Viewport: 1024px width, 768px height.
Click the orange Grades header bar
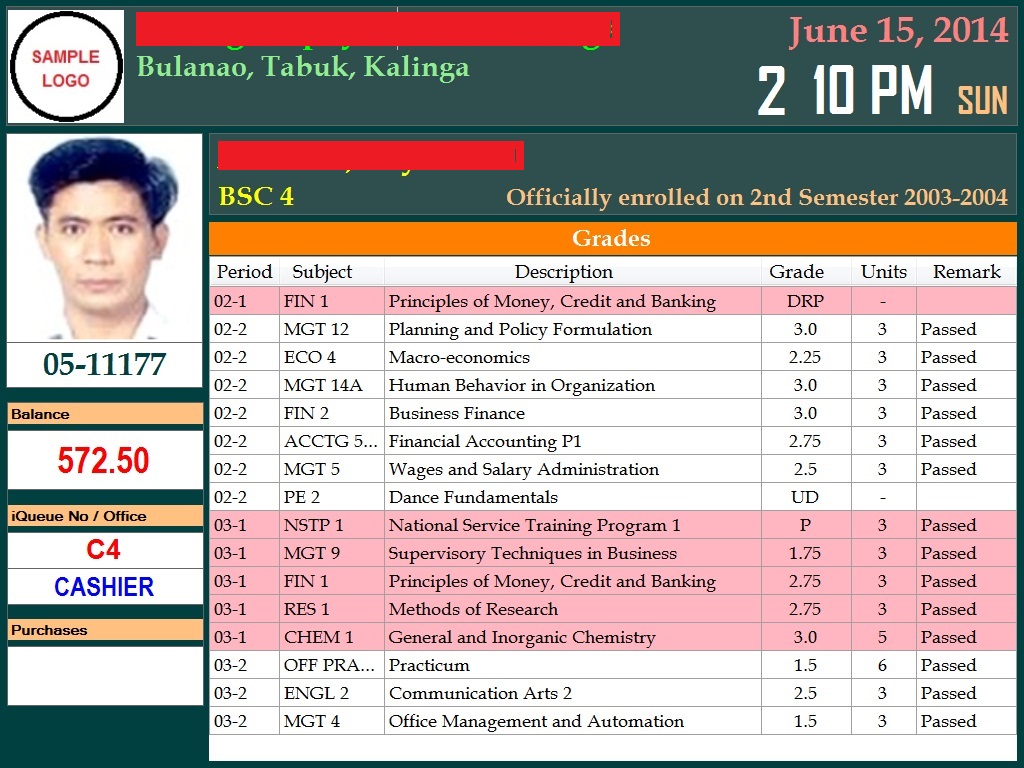click(x=611, y=238)
